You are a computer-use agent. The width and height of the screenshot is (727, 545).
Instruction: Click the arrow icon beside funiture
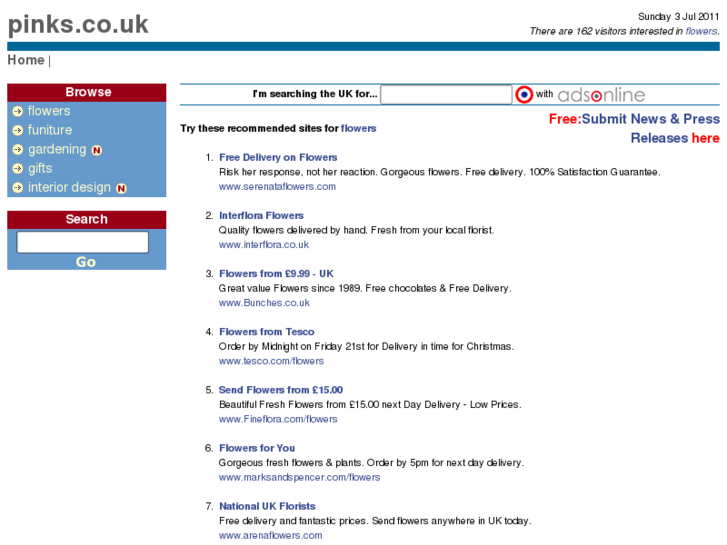coord(18,130)
